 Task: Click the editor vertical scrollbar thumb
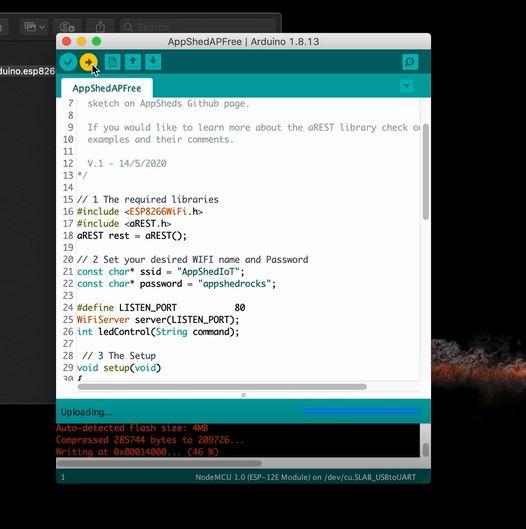click(425, 172)
